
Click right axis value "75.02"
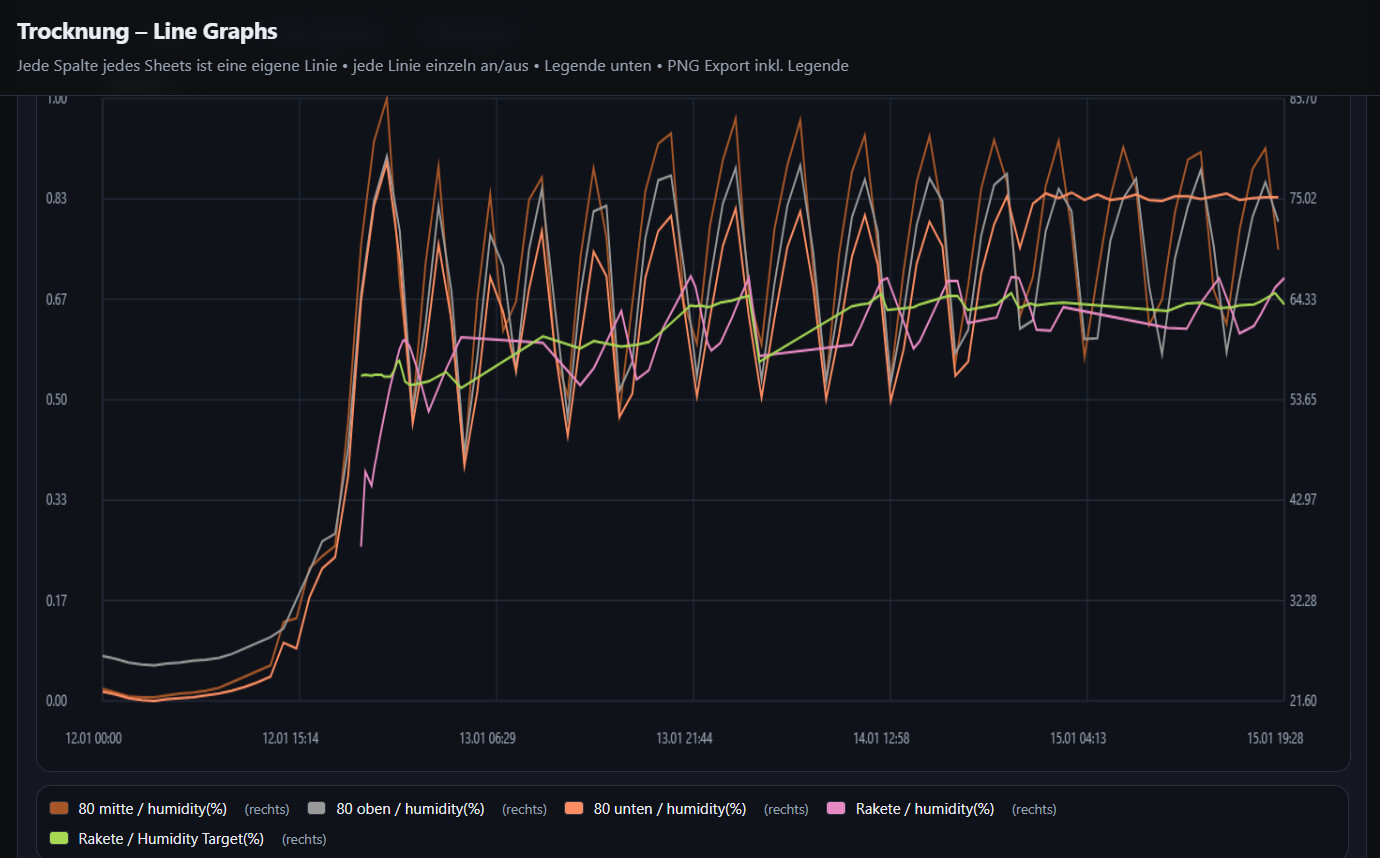pyautogui.click(x=1303, y=199)
